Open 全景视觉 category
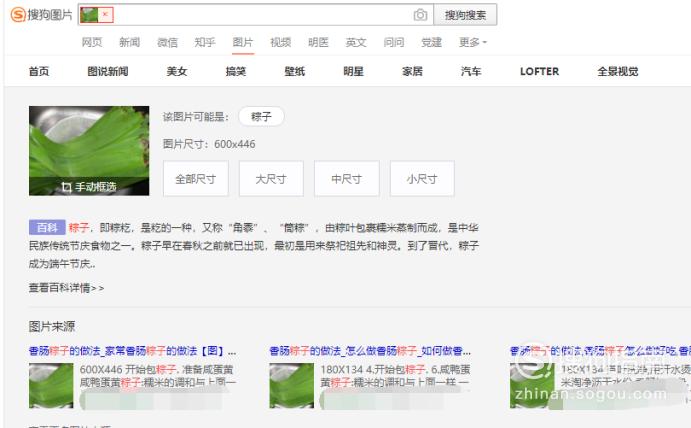This screenshot has height=428, width=691. tap(618, 71)
